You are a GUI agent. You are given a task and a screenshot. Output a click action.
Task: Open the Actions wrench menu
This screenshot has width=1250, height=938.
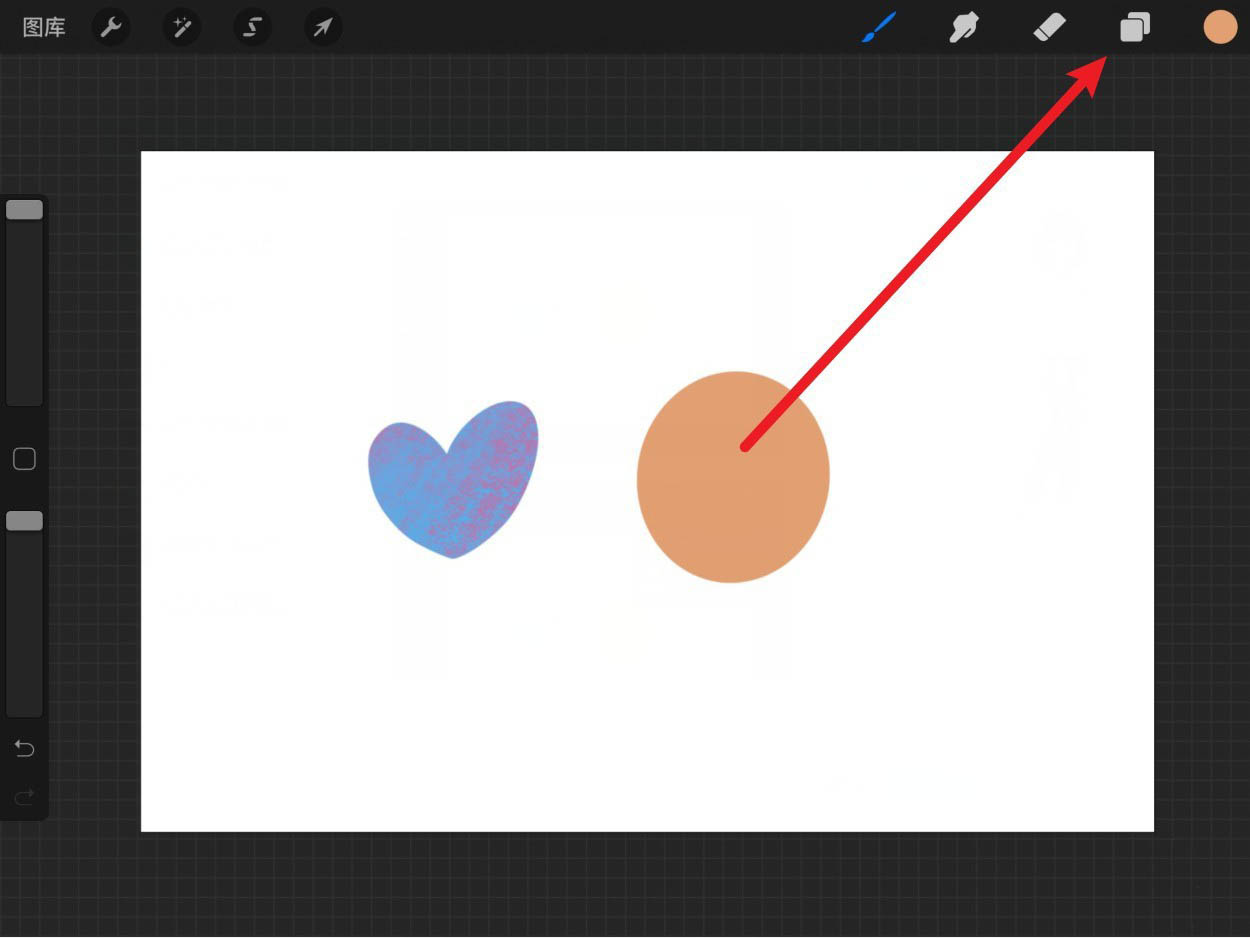click(111, 28)
